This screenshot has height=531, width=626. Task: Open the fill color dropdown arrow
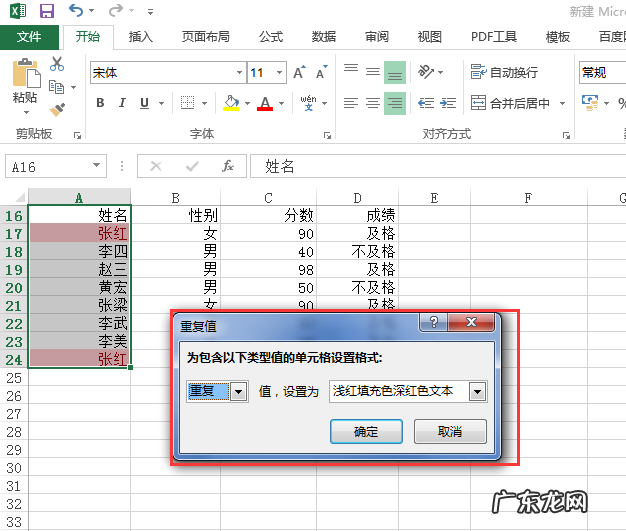(x=248, y=103)
